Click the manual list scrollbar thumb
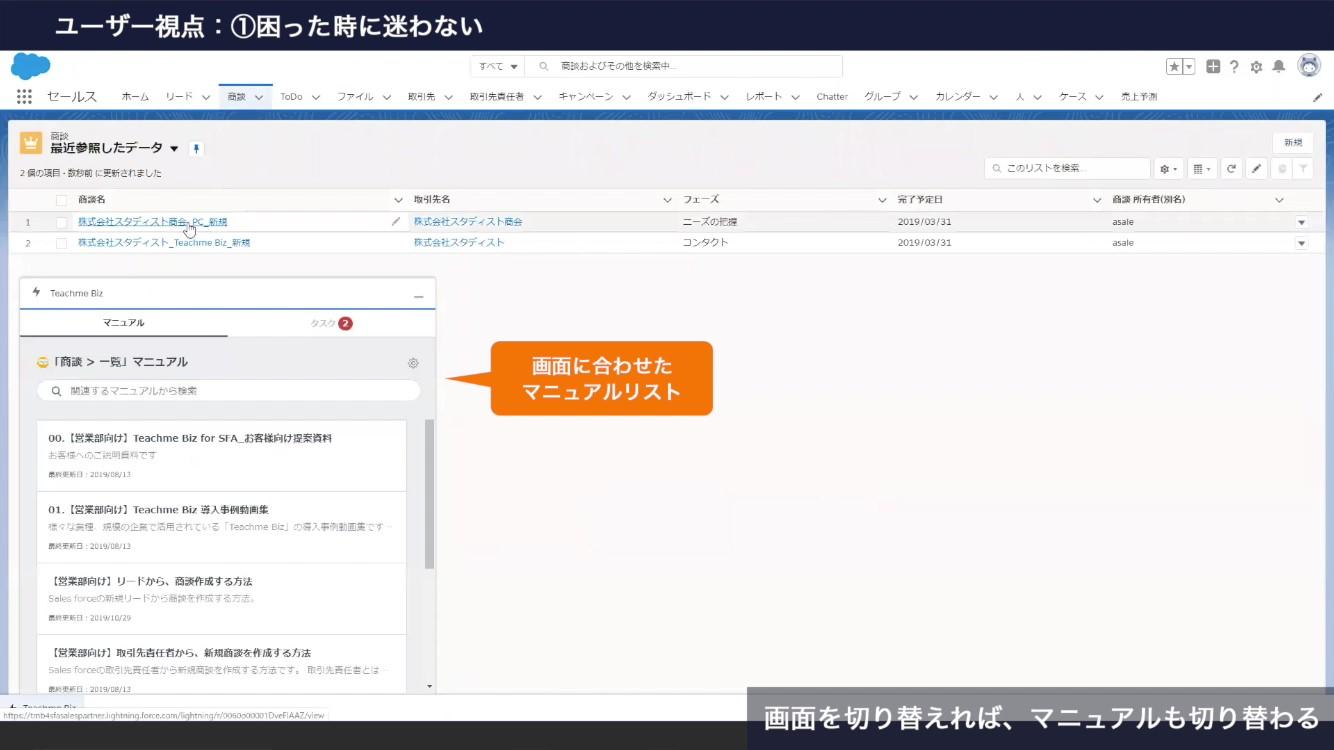Image resolution: width=1334 pixels, height=750 pixels. pyautogui.click(x=430, y=494)
